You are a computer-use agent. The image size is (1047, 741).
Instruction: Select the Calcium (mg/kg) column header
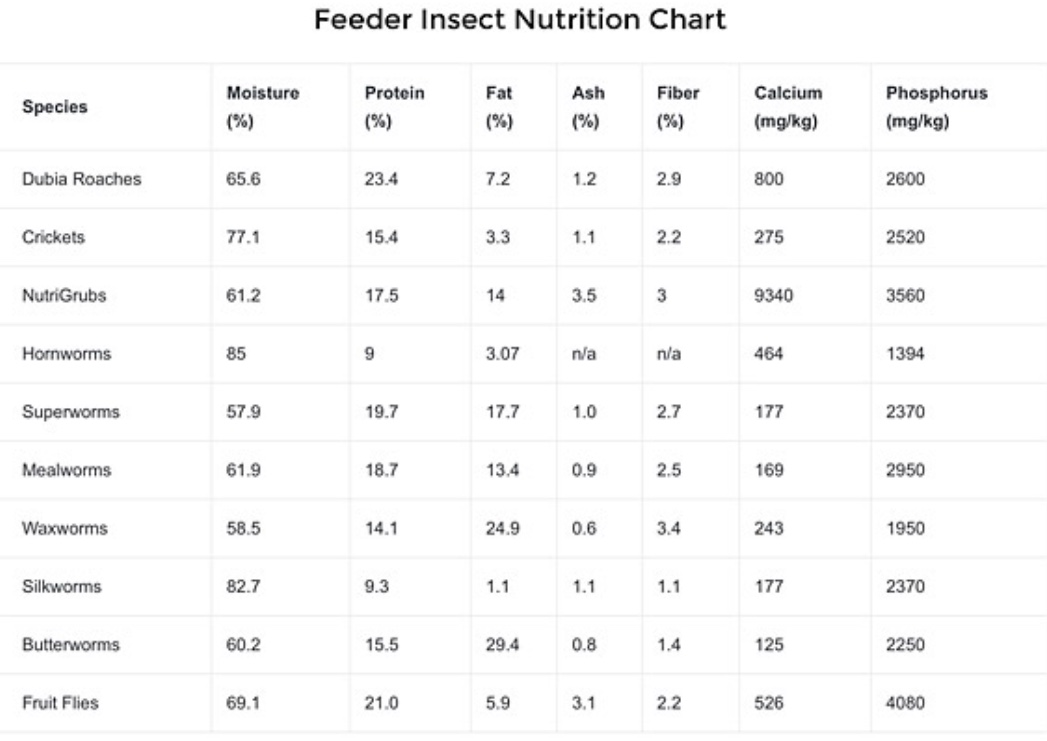[788, 109]
